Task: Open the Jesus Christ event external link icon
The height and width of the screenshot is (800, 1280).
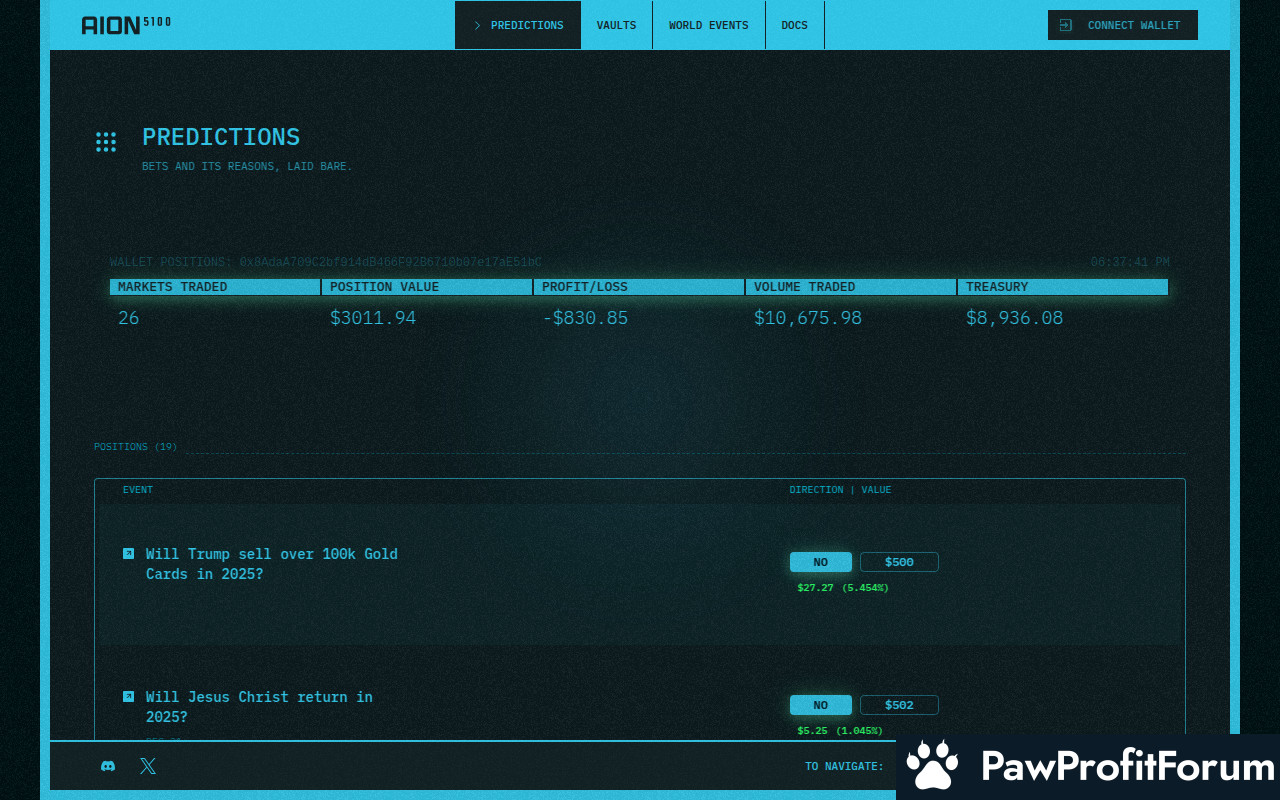Action: 128,696
